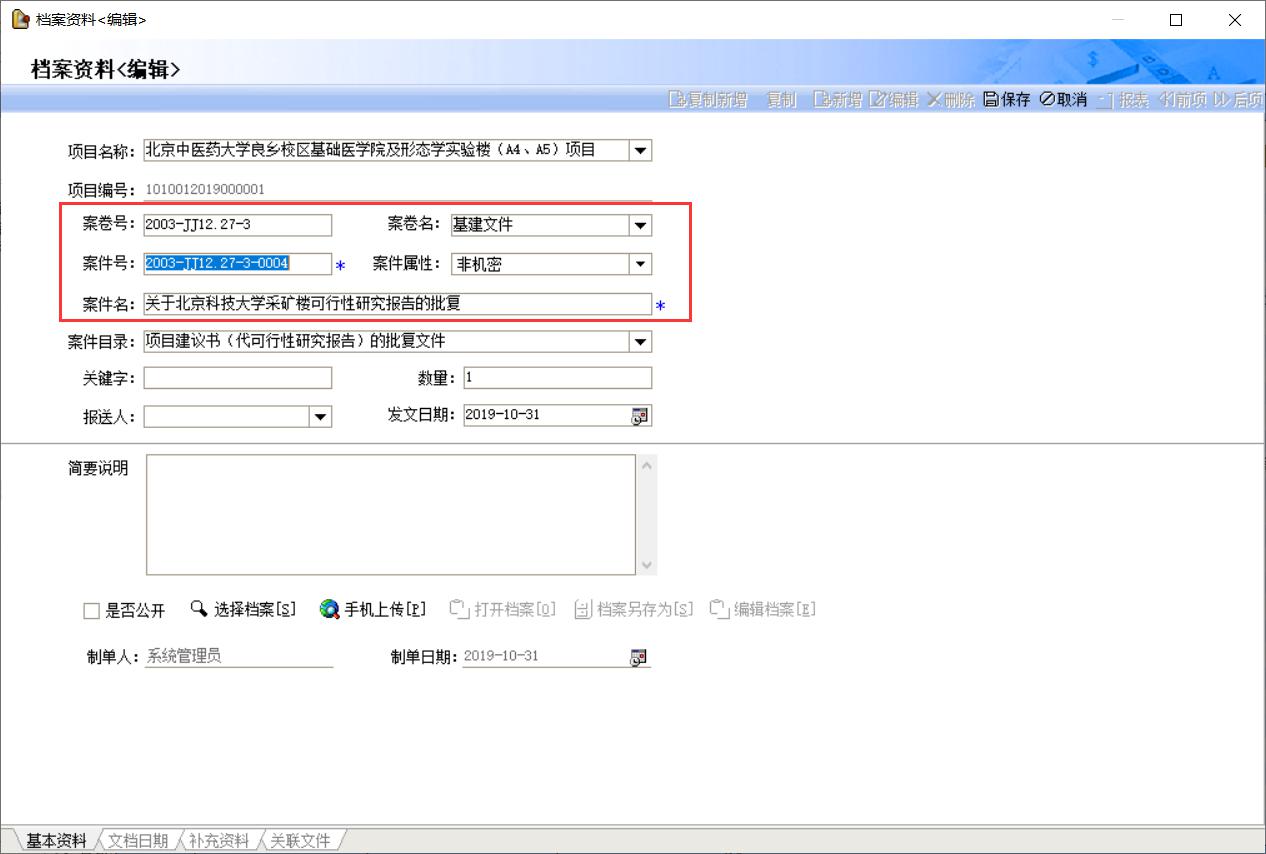Open the 关联文件 tab
Screen dimensions: 1266x854
point(300,841)
